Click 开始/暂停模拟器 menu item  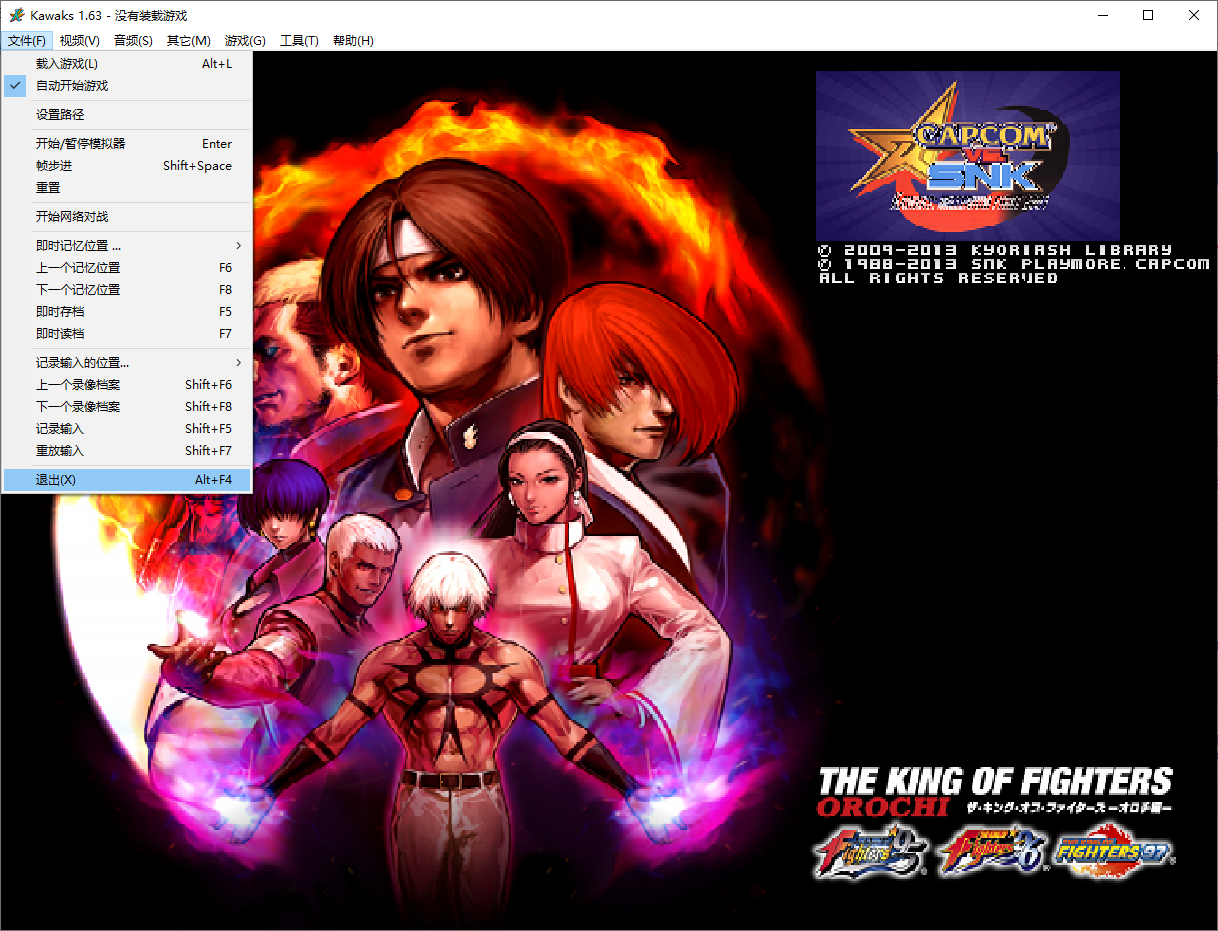point(80,144)
